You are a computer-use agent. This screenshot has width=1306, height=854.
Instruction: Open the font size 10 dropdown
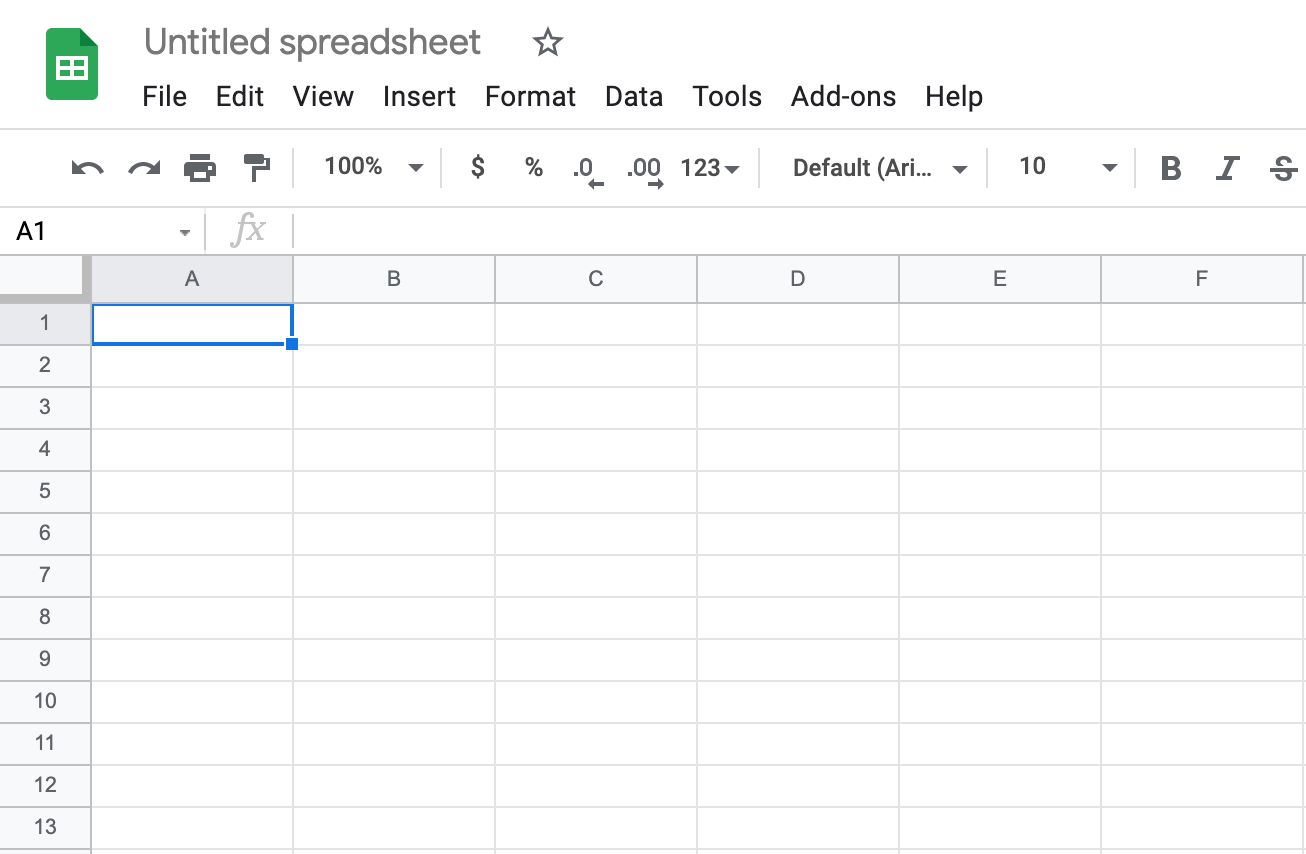(1067, 167)
